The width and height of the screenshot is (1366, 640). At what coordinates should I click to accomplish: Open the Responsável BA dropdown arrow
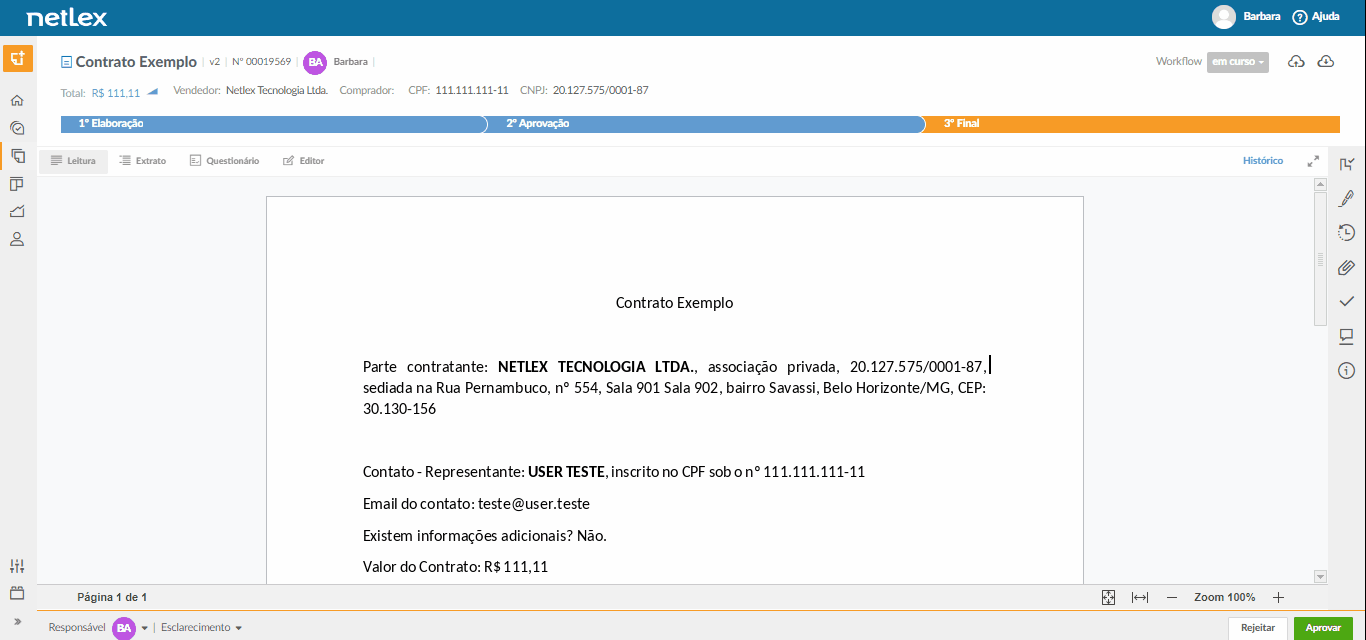click(x=144, y=628)
